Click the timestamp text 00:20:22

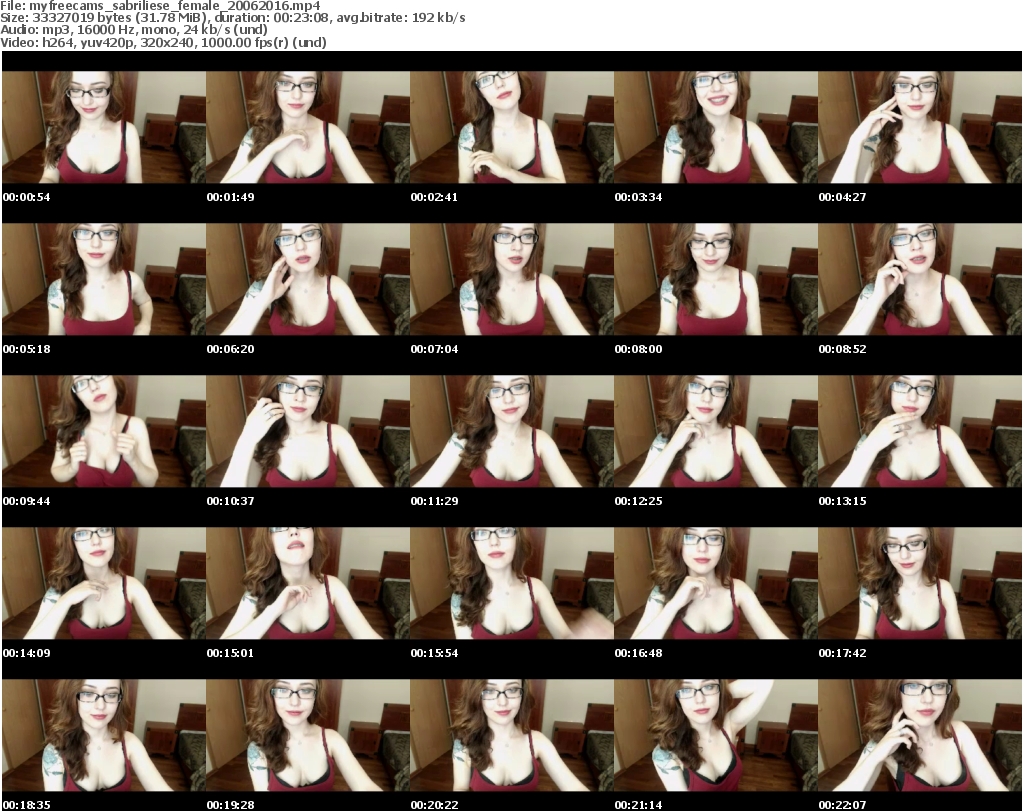click(x=434, y=805)
